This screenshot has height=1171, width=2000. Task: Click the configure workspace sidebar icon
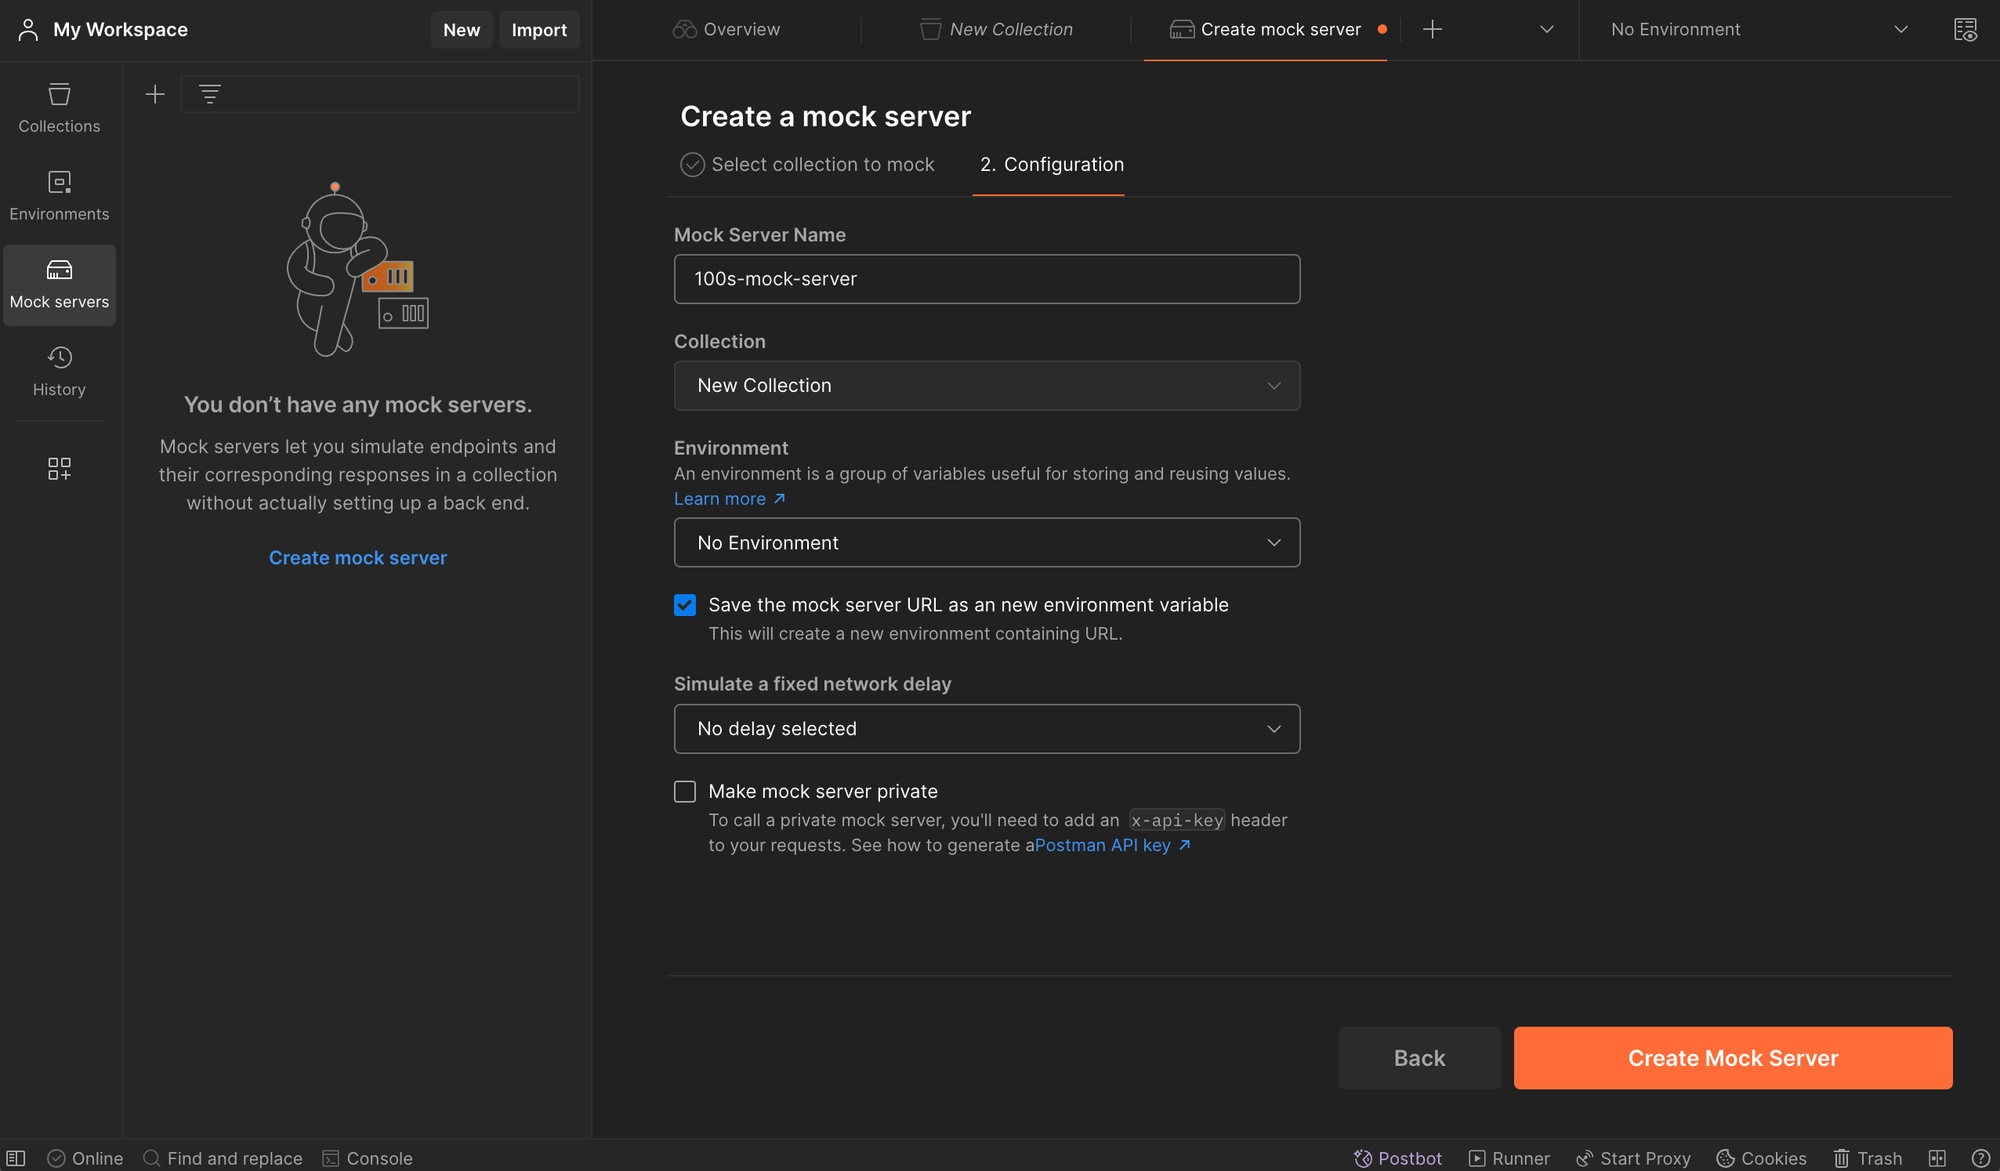(59, 468)
